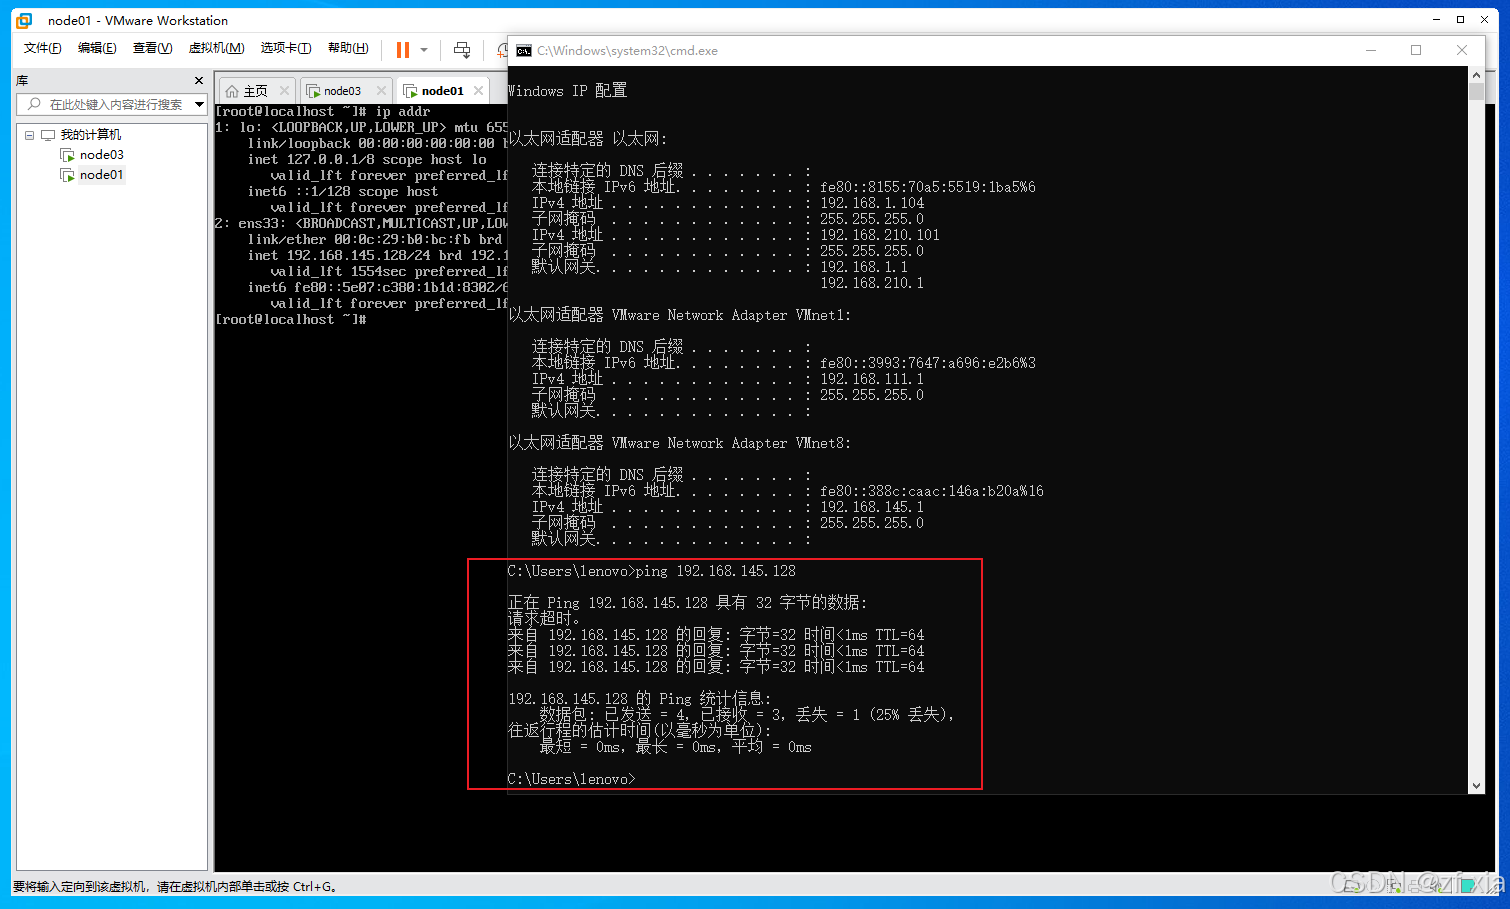Open the 帮助(H) menu
Screen dimensions: 1510x909
[348, 48]
